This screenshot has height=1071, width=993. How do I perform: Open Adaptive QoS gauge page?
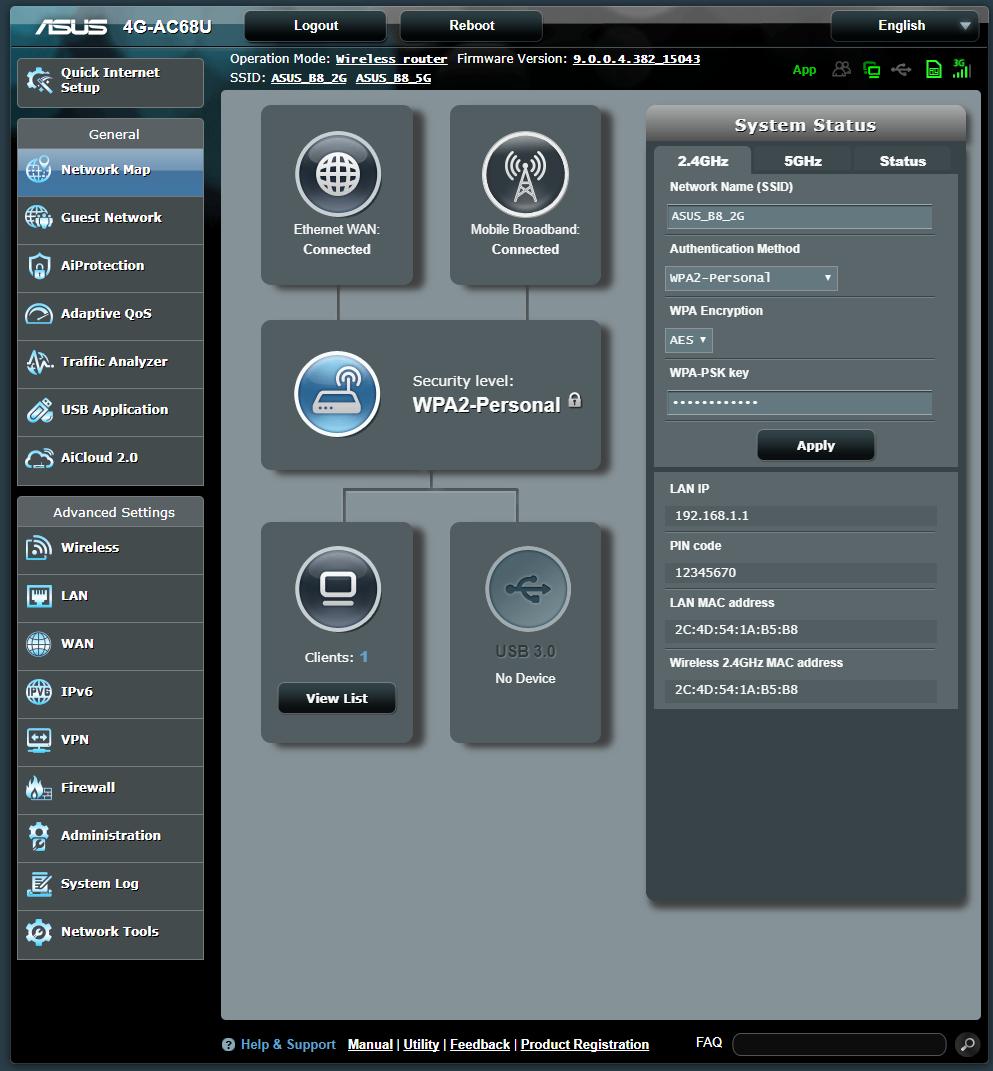(x=111, y=314)
